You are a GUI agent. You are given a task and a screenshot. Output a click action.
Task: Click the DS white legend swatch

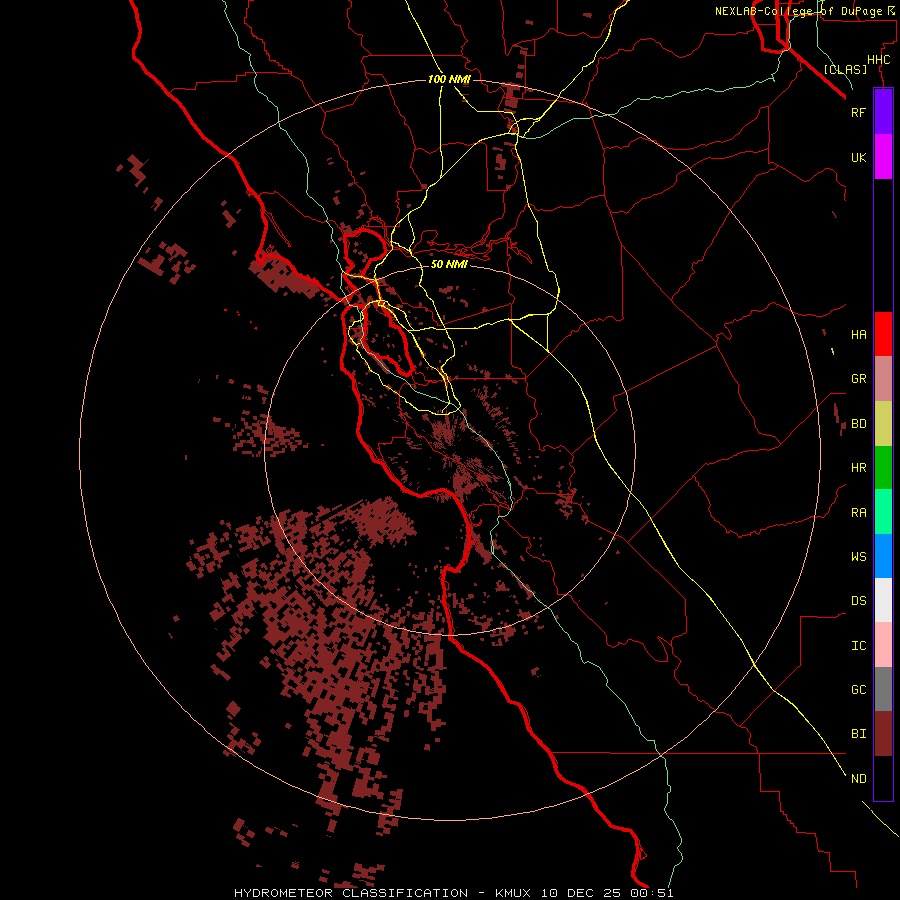[x=883, y=600]
